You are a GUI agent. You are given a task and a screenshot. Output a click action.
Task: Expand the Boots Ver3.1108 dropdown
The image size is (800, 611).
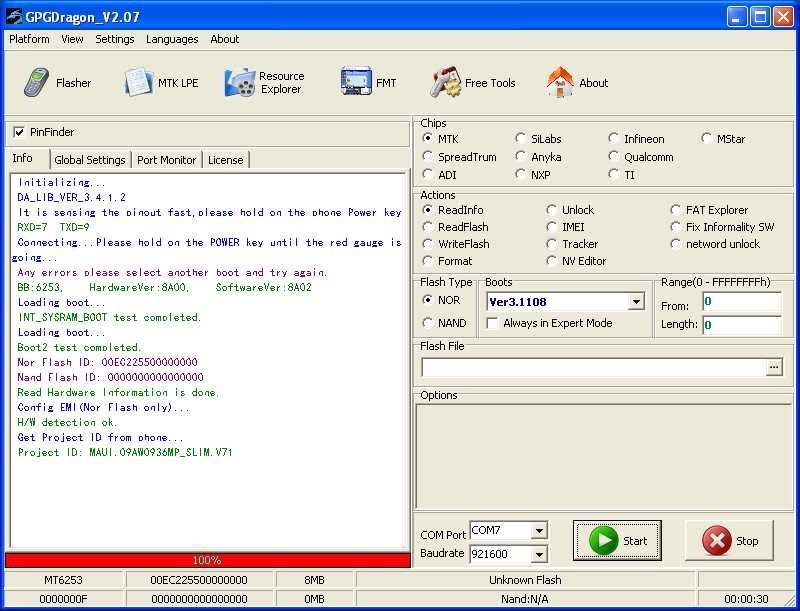[636, 302]
